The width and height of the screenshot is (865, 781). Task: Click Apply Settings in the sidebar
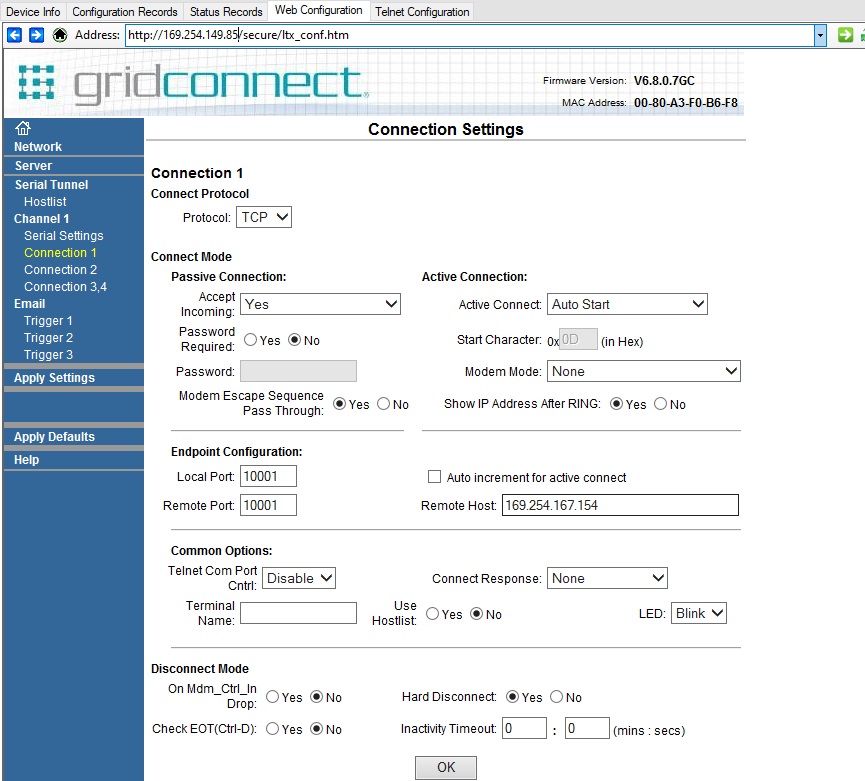pos(55,378)
